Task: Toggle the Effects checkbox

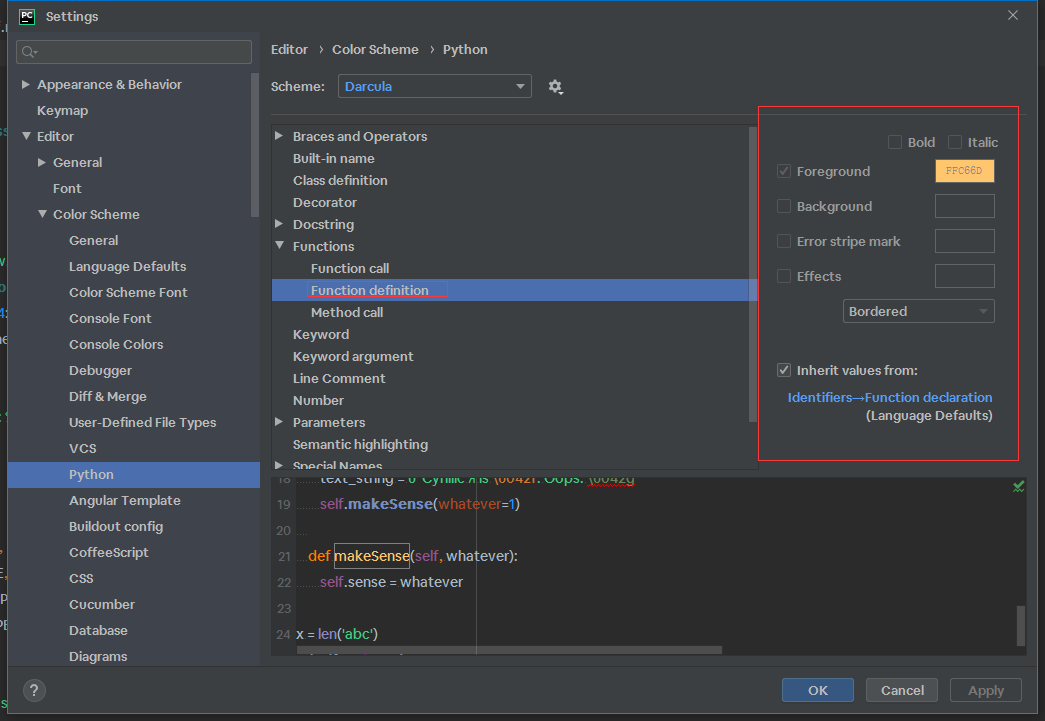Action: (784, 276)
